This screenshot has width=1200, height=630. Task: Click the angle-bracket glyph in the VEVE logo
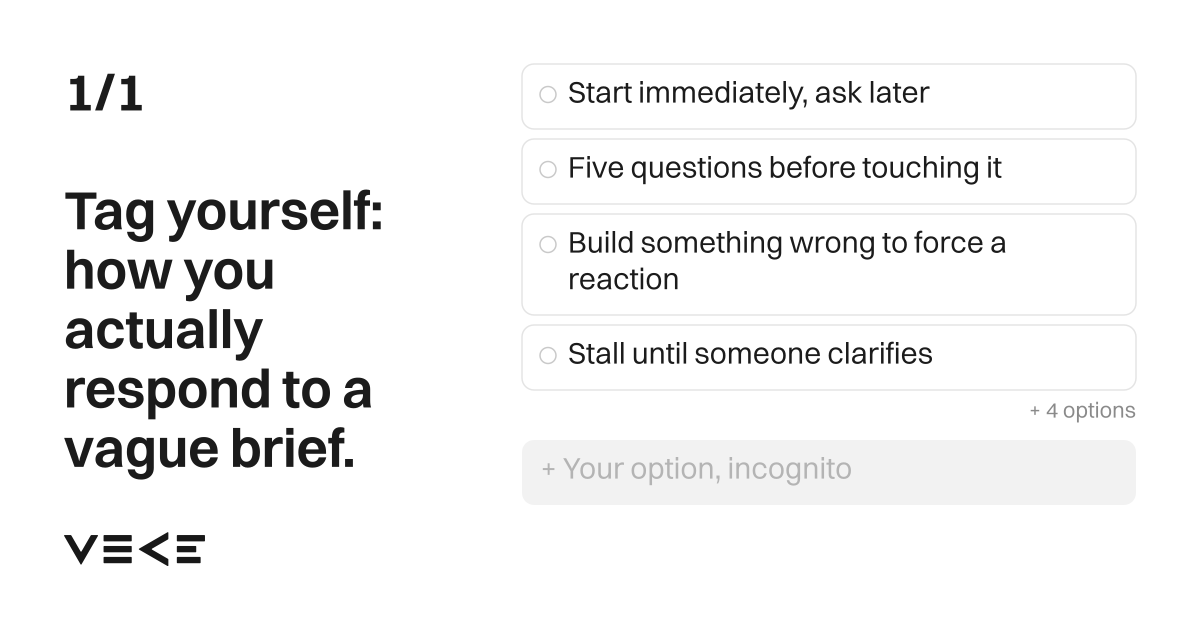[x=154, y=549]
